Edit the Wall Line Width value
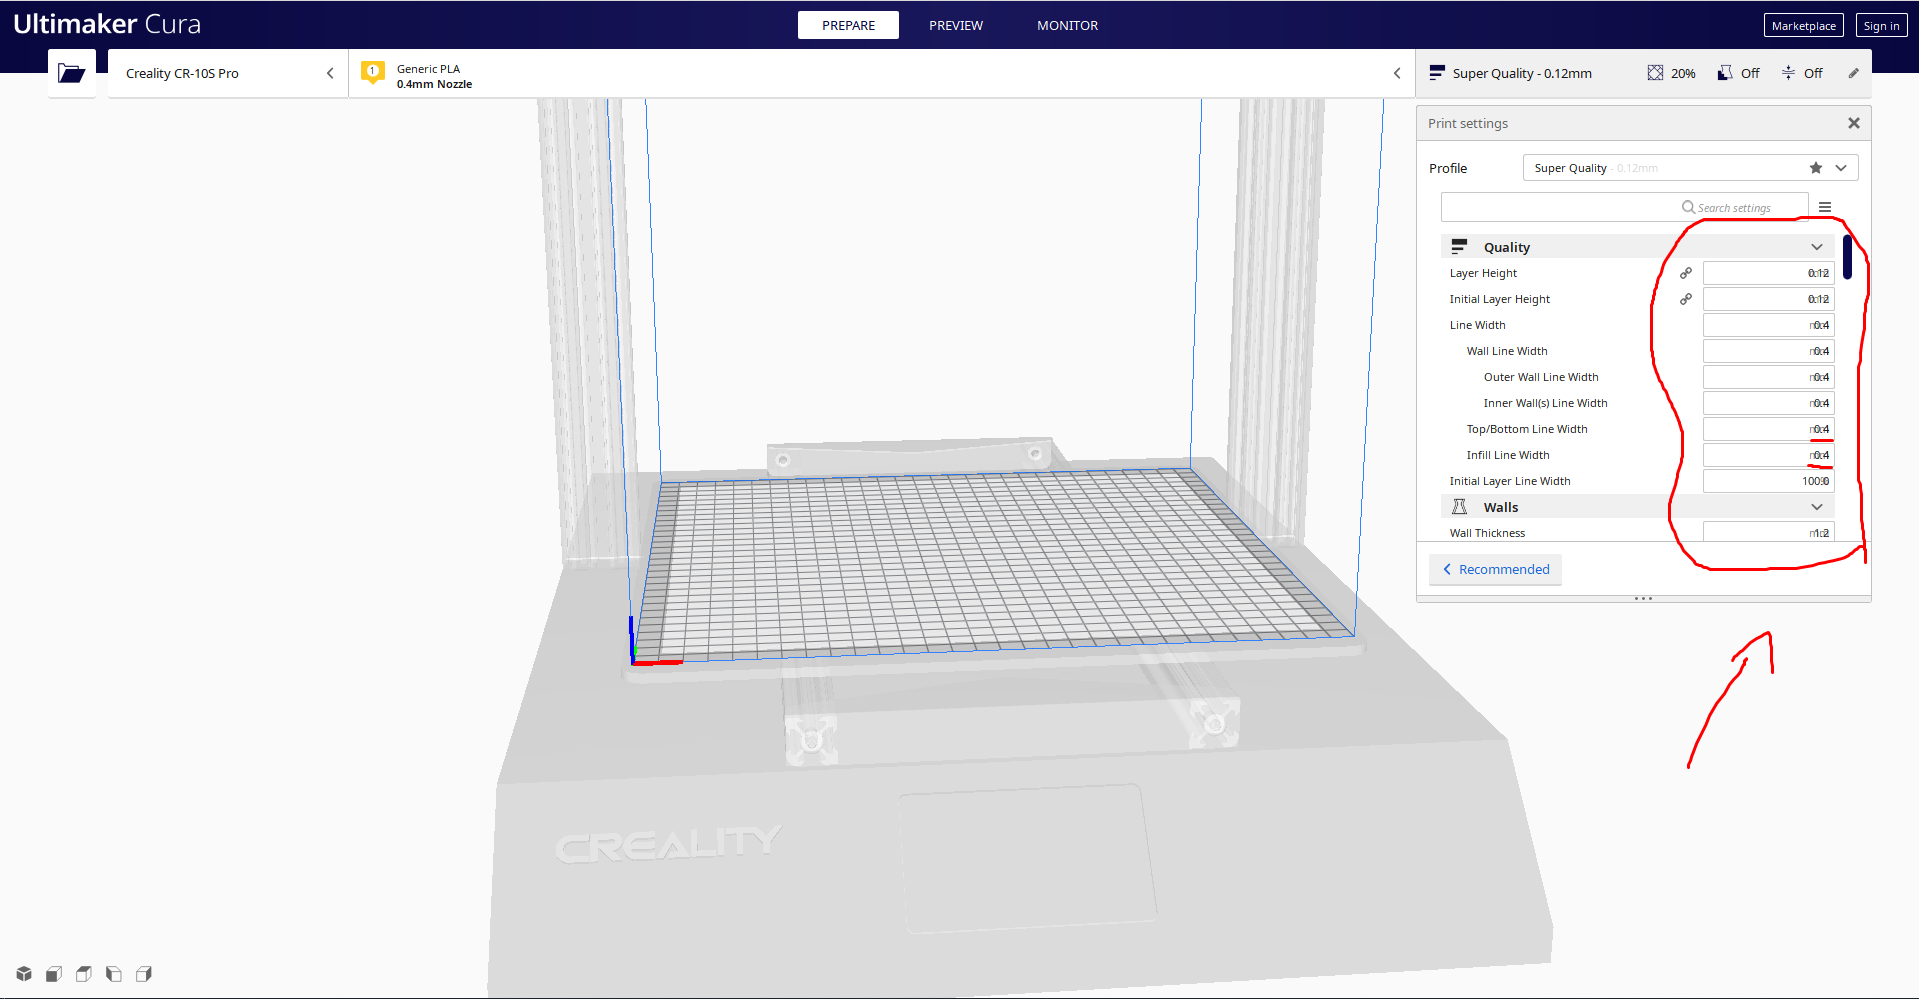1919x999 pixels. pyautogui.click(x=1768, y=351)
